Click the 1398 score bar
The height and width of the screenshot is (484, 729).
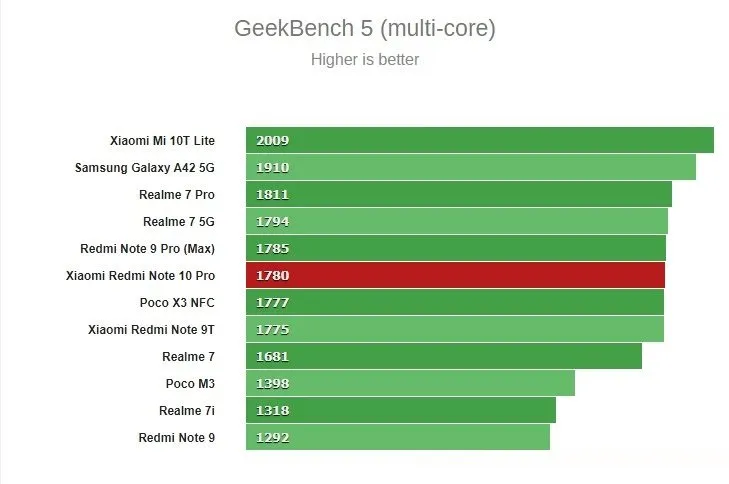[410, 383]
